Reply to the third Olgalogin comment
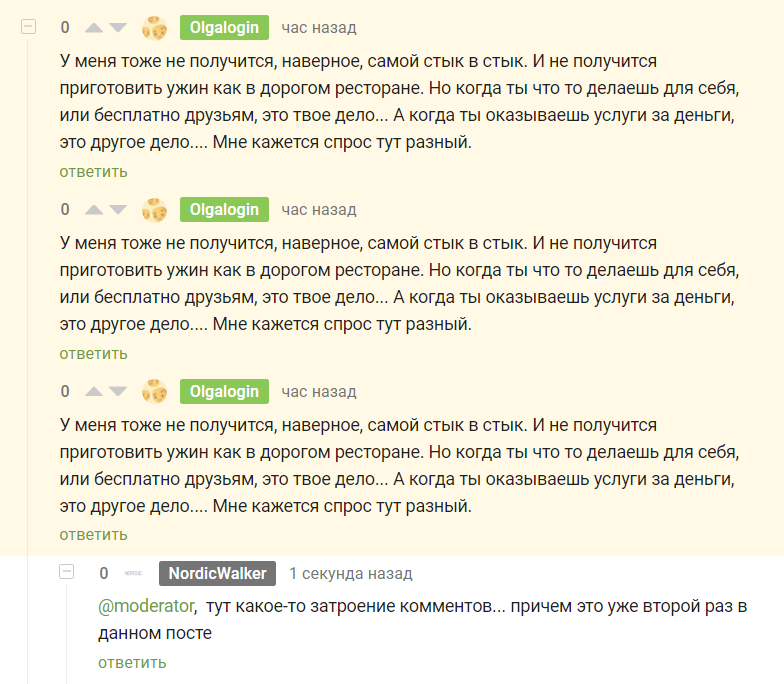The height and width of the screenshot is (684, 784). 93,535
